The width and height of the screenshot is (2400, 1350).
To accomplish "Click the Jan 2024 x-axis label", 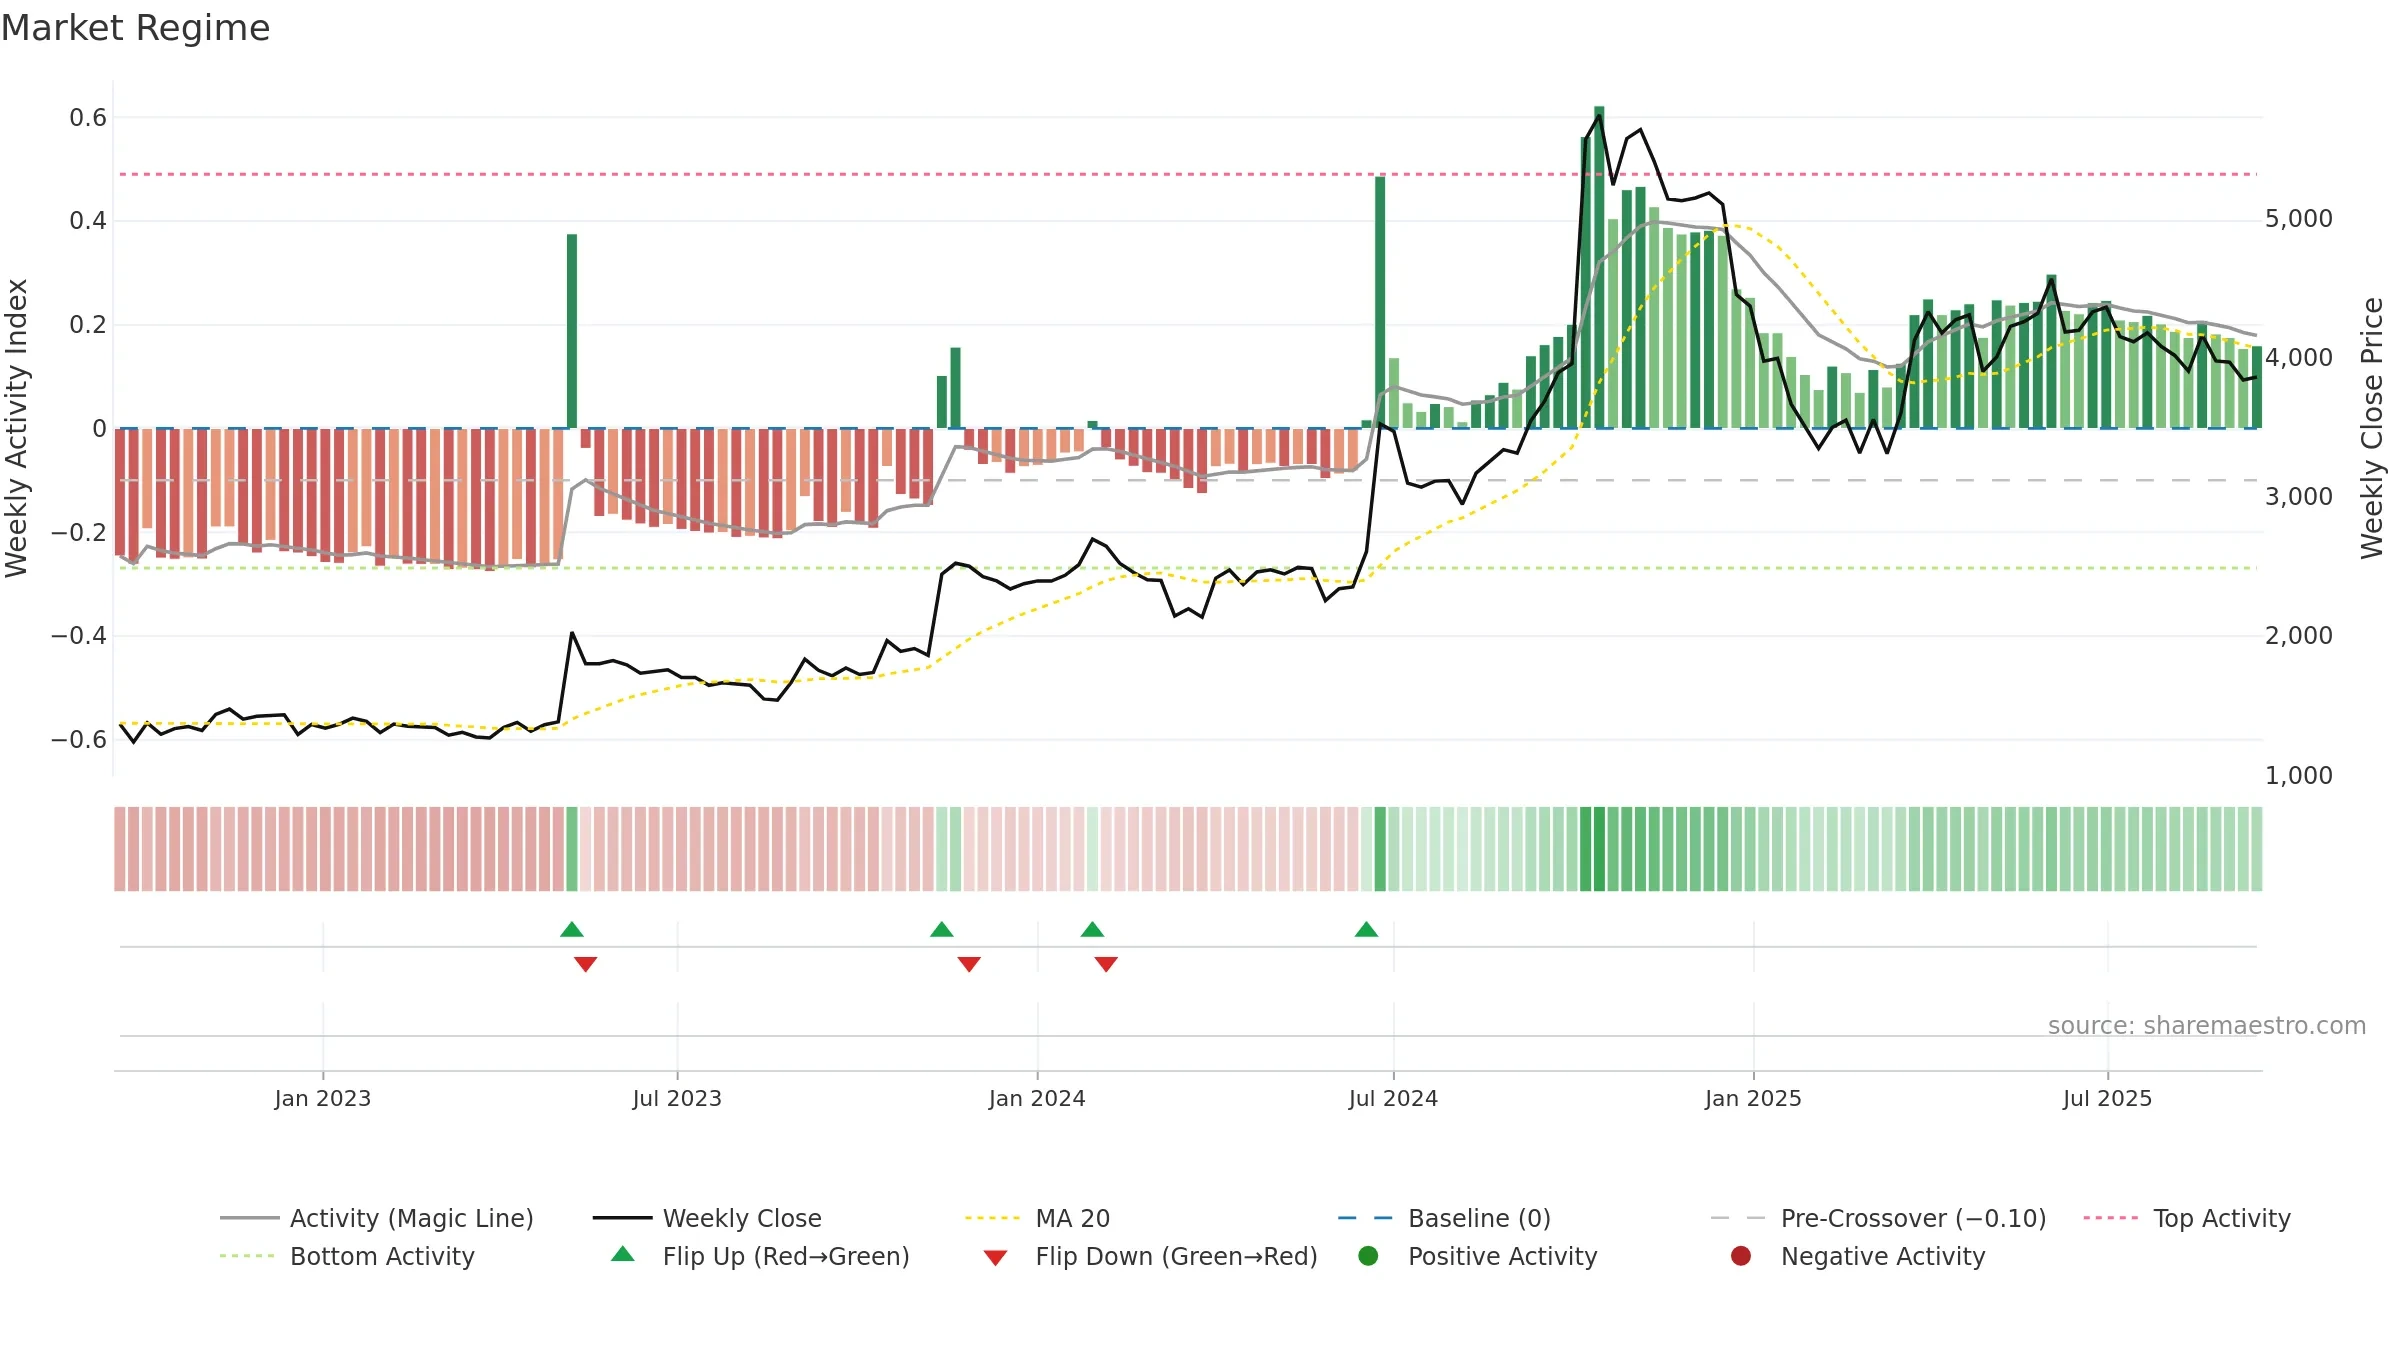I will (1037, 1098).
